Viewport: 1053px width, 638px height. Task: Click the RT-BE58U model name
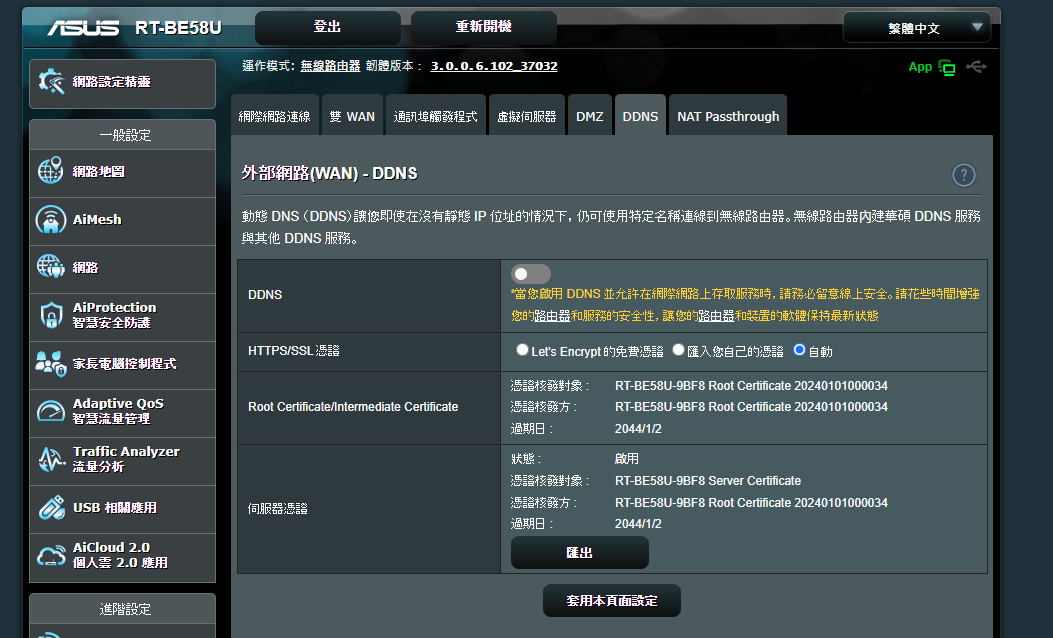(178, 28)
